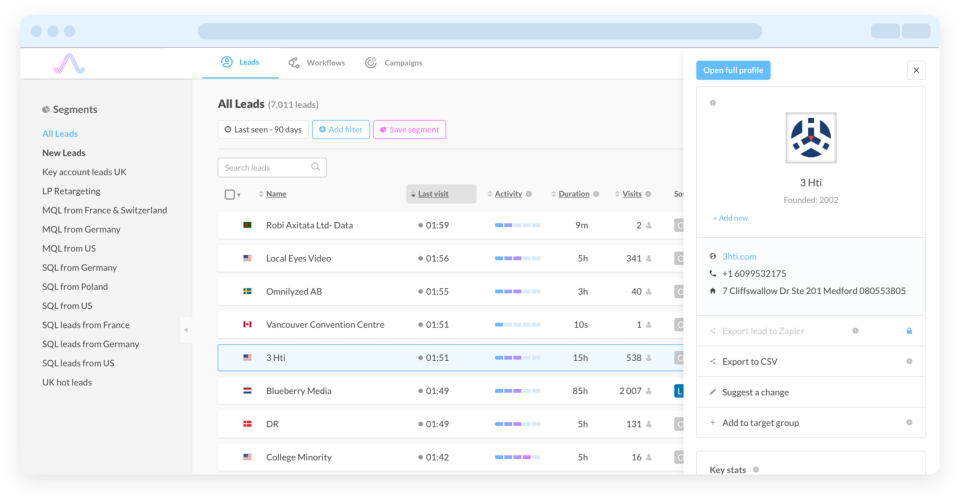Open Omnilyzed AB lead row
Screen dimensions: 960x500
point(451,291)
